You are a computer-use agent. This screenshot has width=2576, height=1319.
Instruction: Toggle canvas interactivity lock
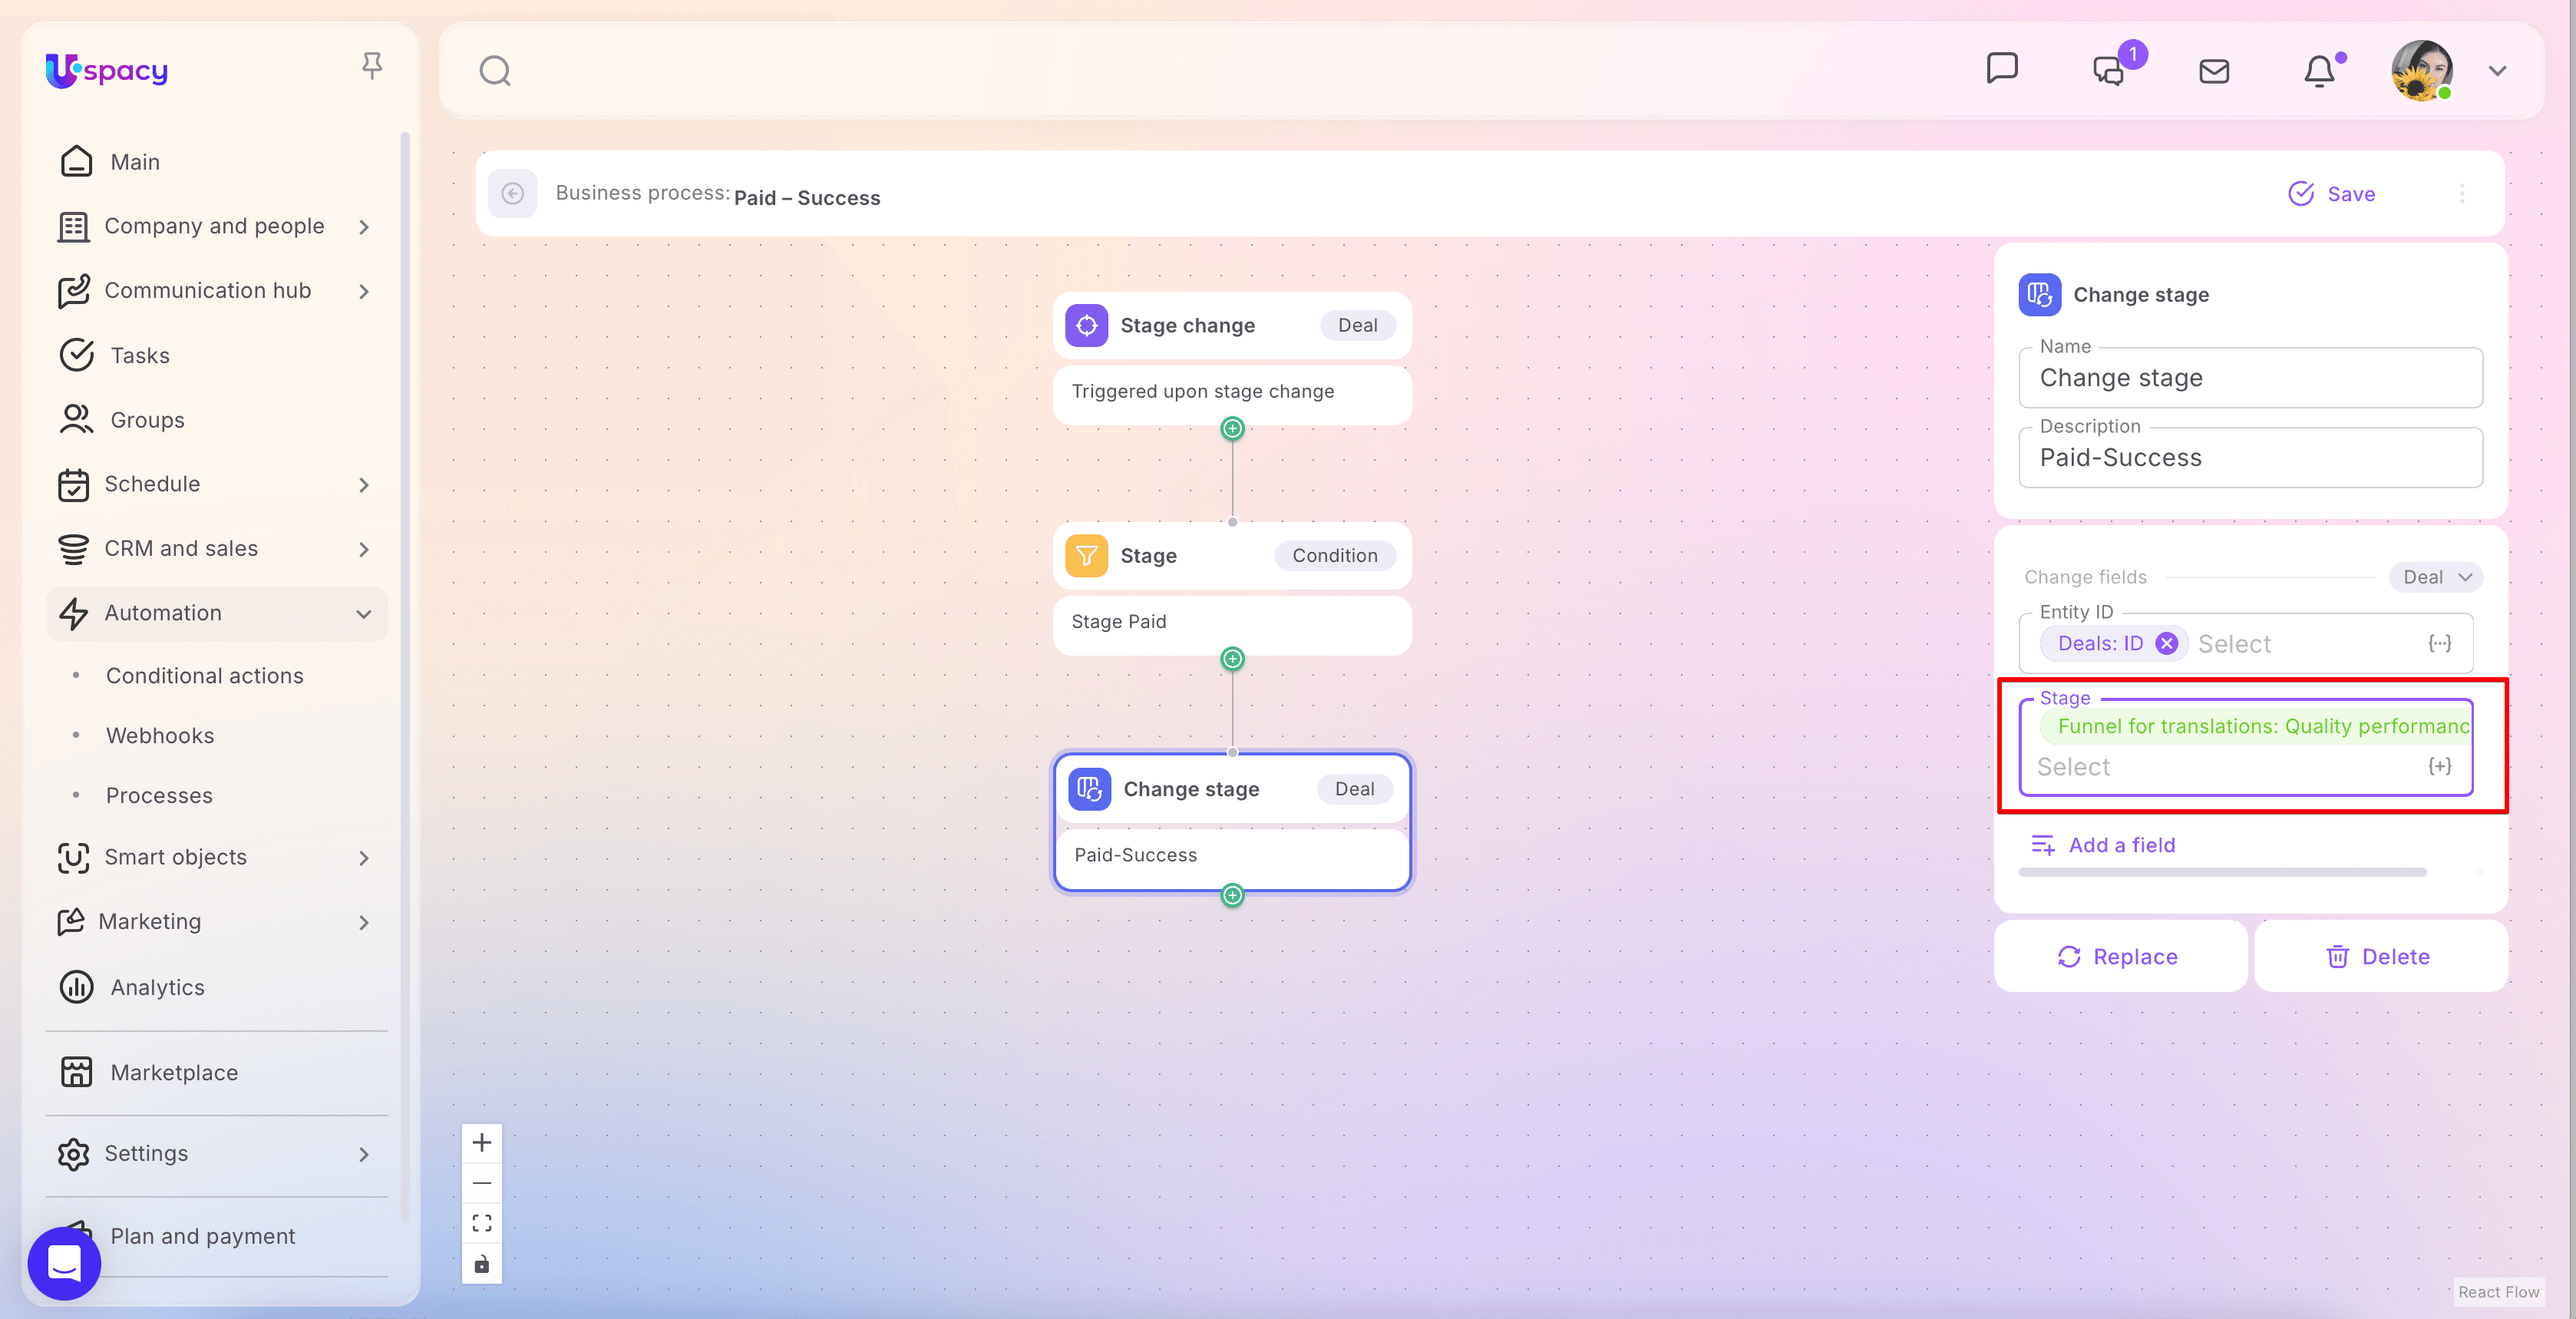(x=482, y=1264)
